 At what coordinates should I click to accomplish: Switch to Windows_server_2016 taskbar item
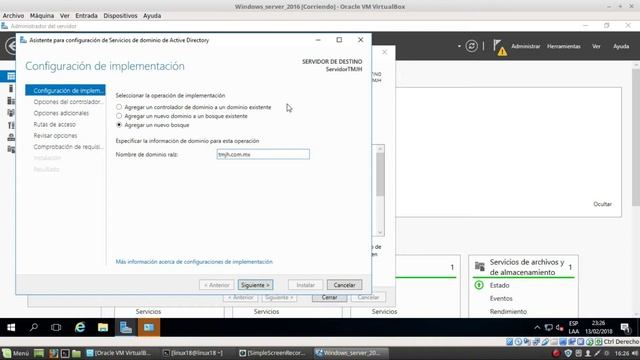(351, 353)
